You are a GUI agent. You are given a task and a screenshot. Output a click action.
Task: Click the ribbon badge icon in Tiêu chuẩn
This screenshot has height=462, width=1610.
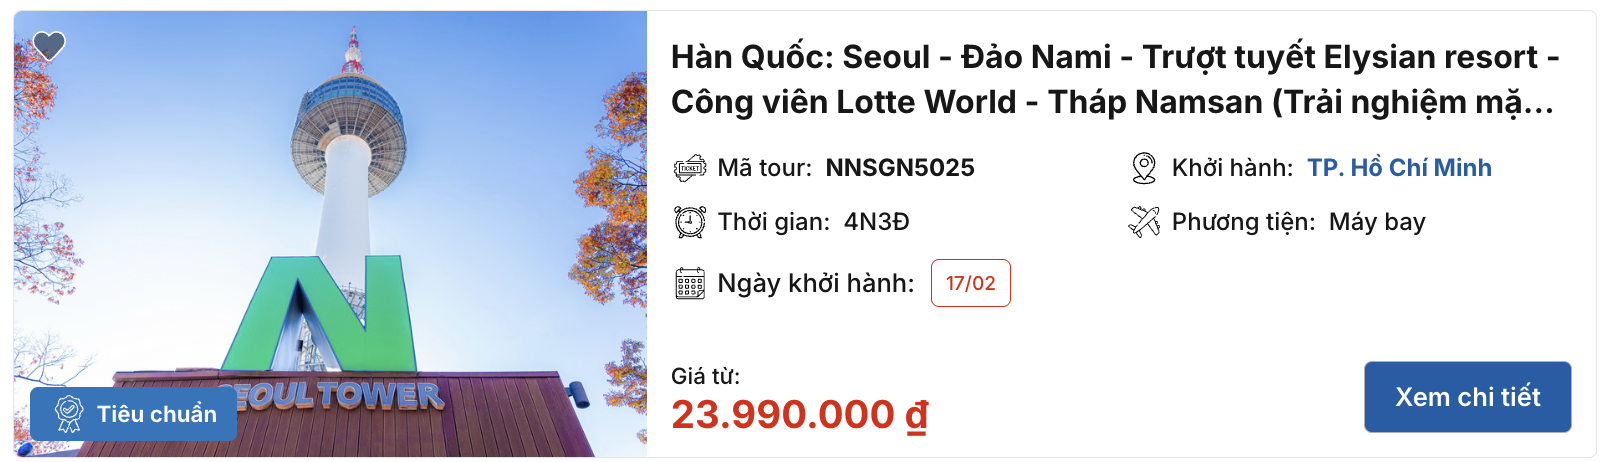[x=69, y=413]
